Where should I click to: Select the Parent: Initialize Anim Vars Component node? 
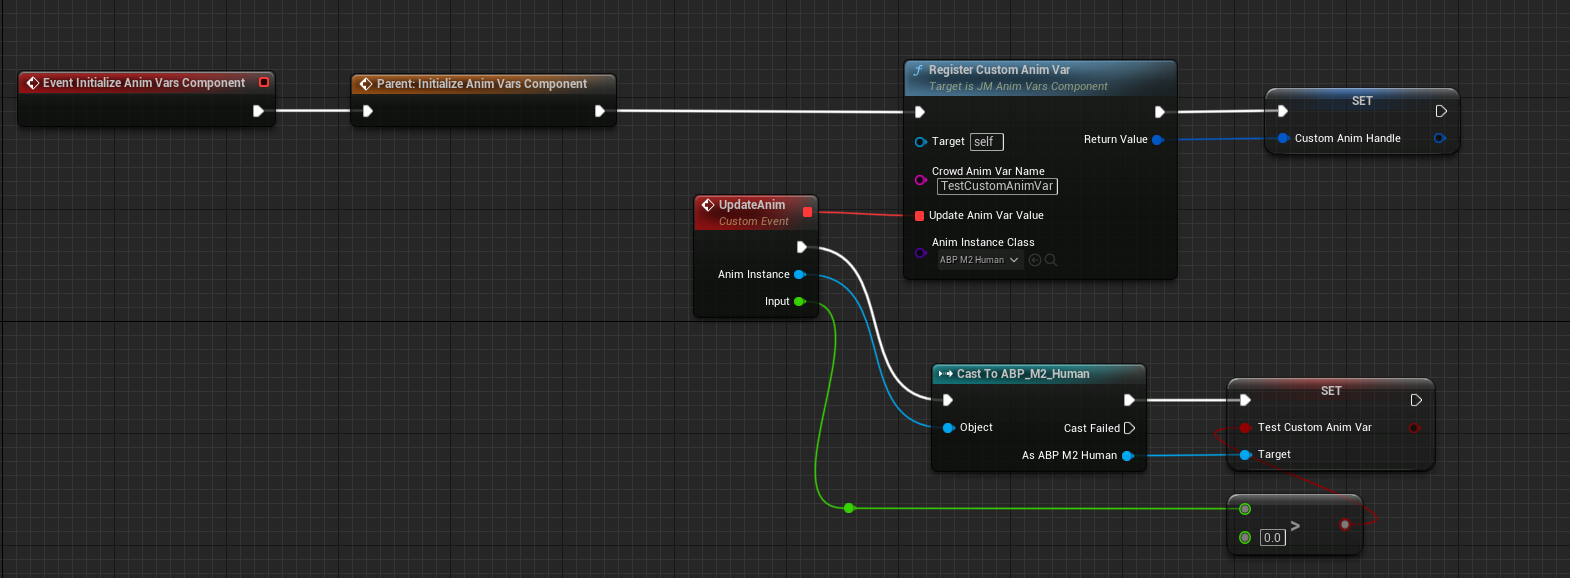click(482, 84)
